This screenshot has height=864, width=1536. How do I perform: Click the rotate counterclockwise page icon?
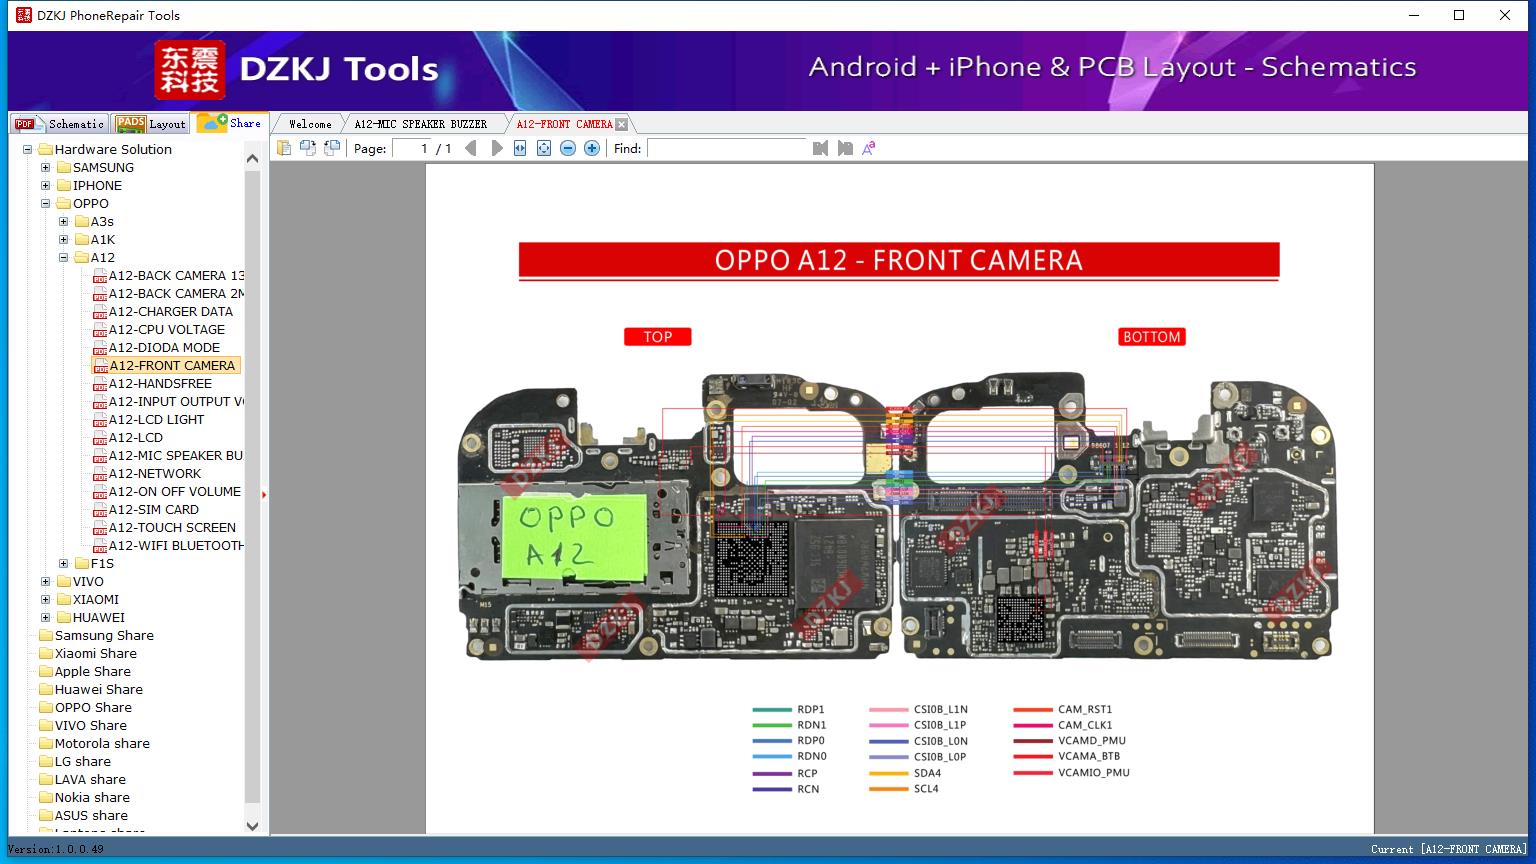click(308, 148)
